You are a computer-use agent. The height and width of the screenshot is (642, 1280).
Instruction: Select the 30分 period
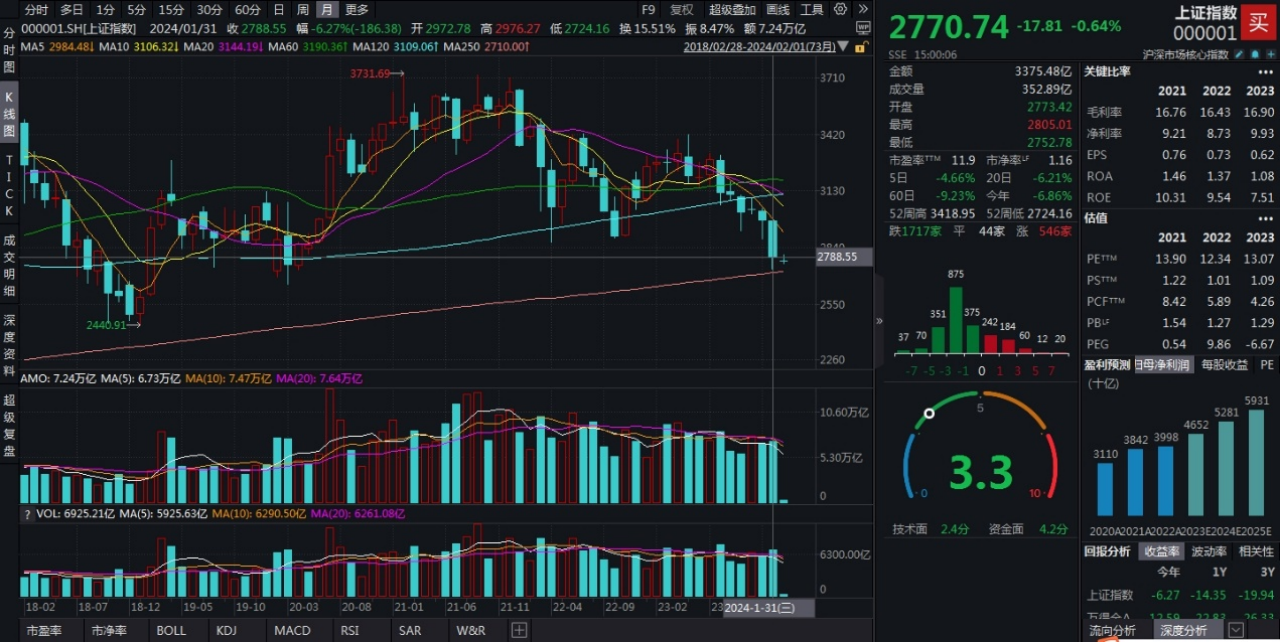(x=209, y=9)
